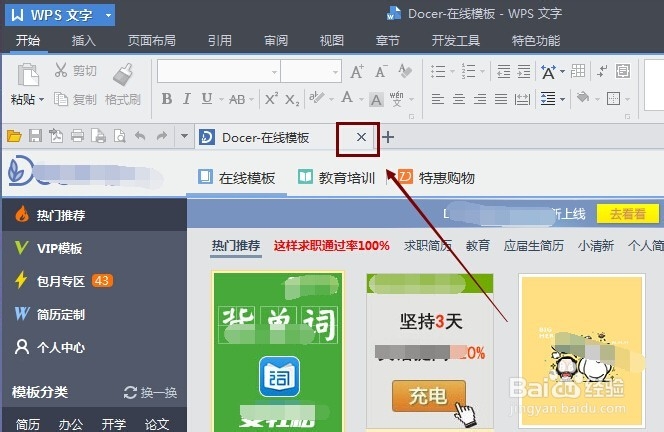Image resolution: width=664 pixels, height=432 pixels.
Task: Increase font size with A+ icon
Action: point(357,71)
